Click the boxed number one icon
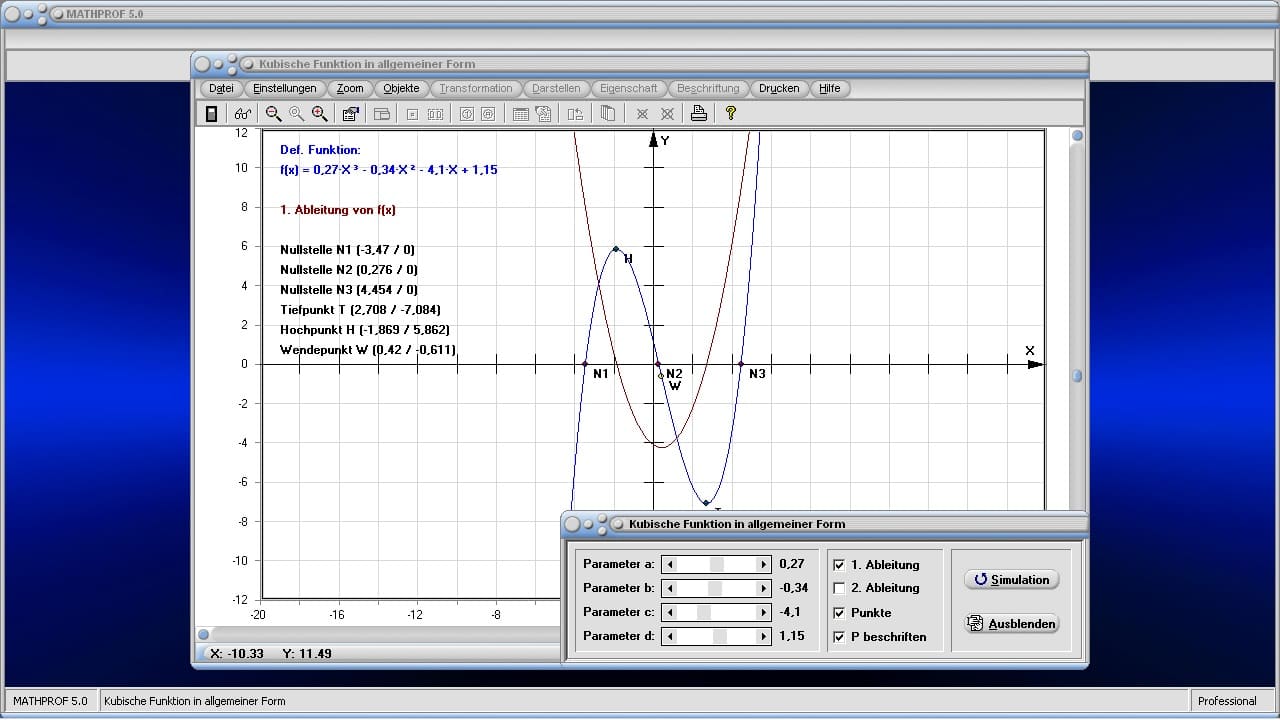The width and height of the screenshot is (1280, 720). (x=466, y=114)
